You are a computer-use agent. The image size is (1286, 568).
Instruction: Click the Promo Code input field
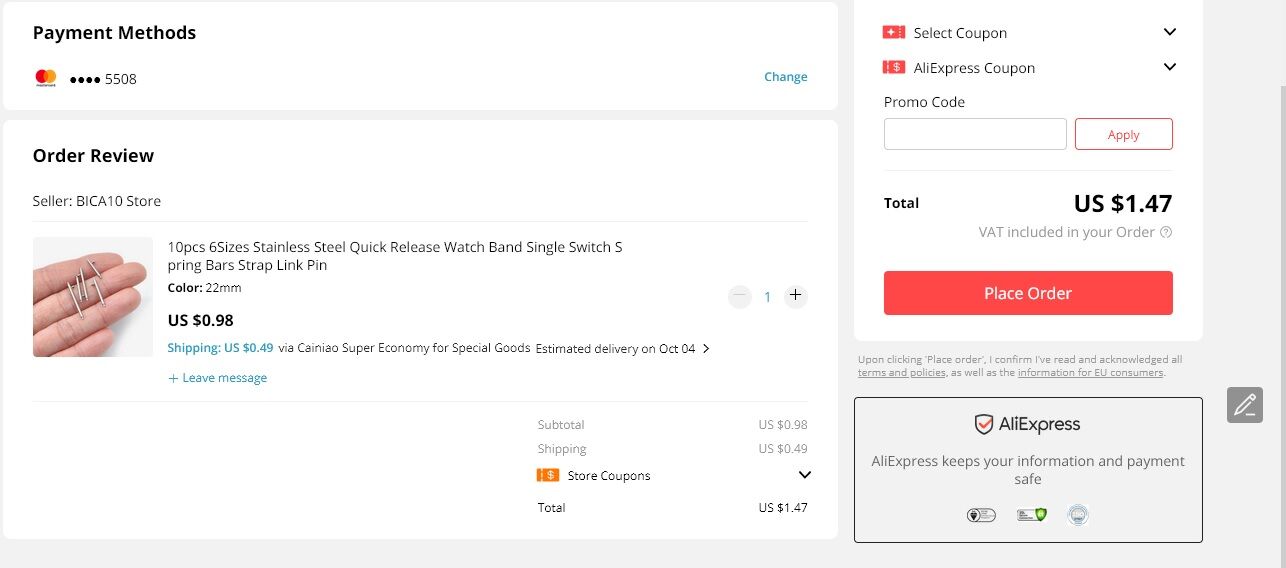[x=975, y=134]
